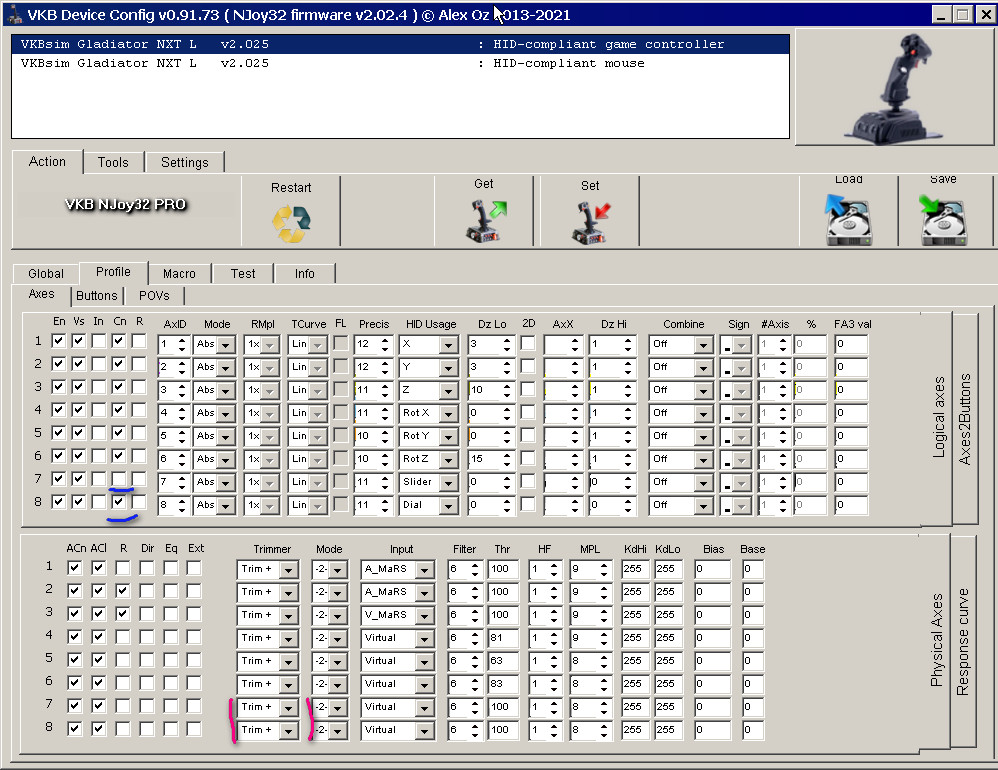The image size is (998, 770).
Task: Click the Get joystick icon
Action: pos(485,221)
